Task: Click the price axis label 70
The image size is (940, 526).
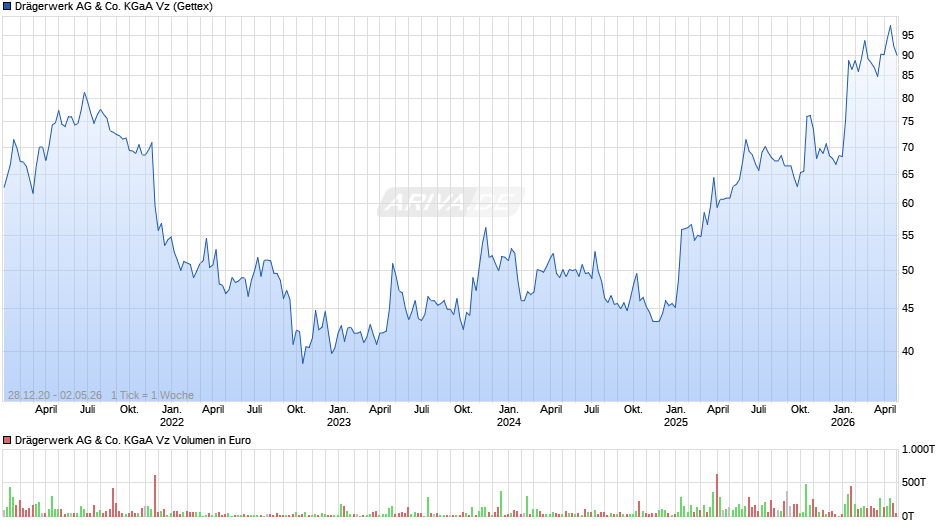Action: (x=908, y=148)
